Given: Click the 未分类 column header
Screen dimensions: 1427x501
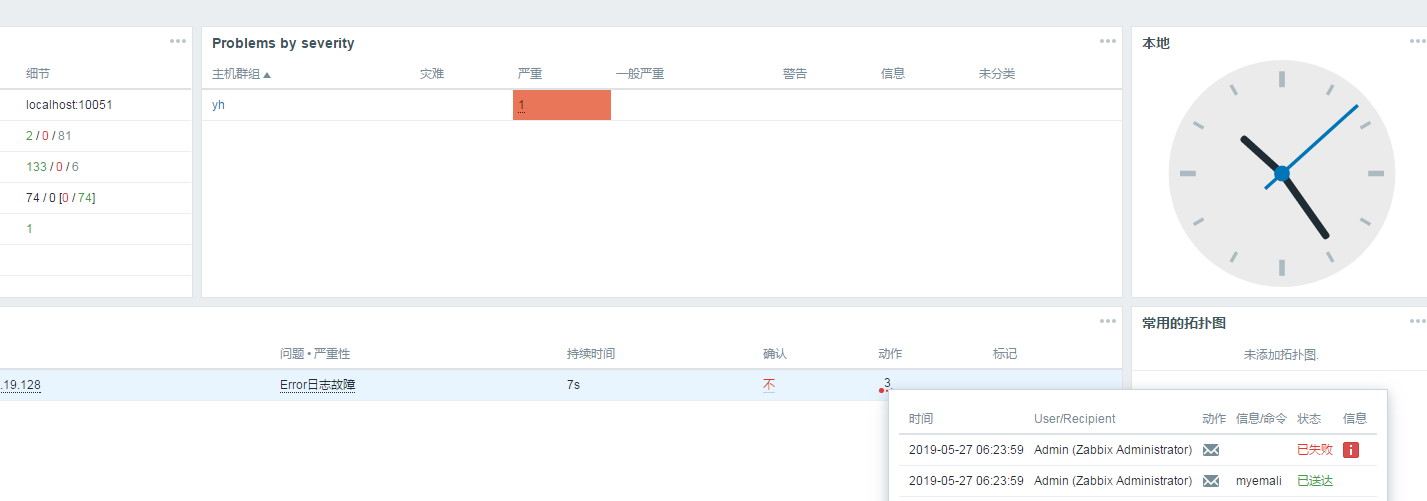Looking at the screenshot, I should 997,74.
